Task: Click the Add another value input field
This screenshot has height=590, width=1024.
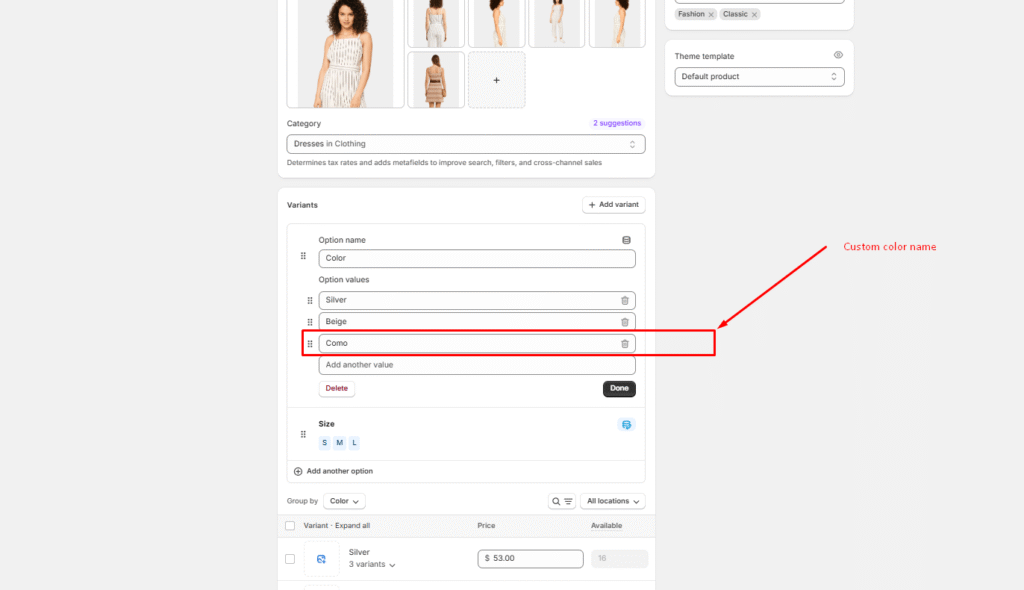Action: (476, 365)
